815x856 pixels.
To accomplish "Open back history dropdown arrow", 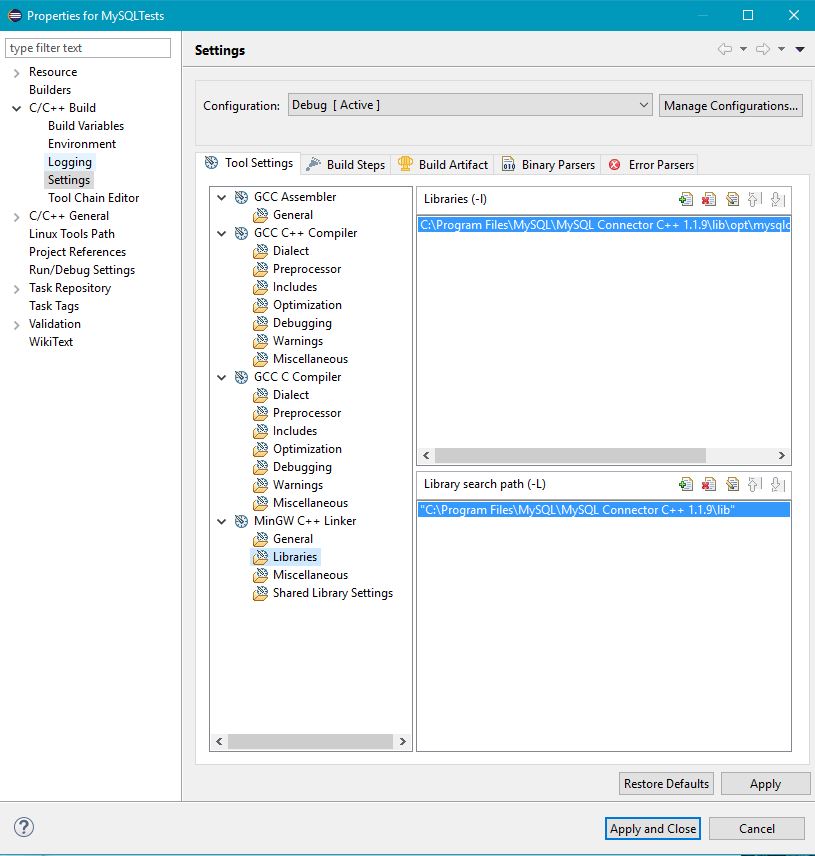I will pos(743,49).
